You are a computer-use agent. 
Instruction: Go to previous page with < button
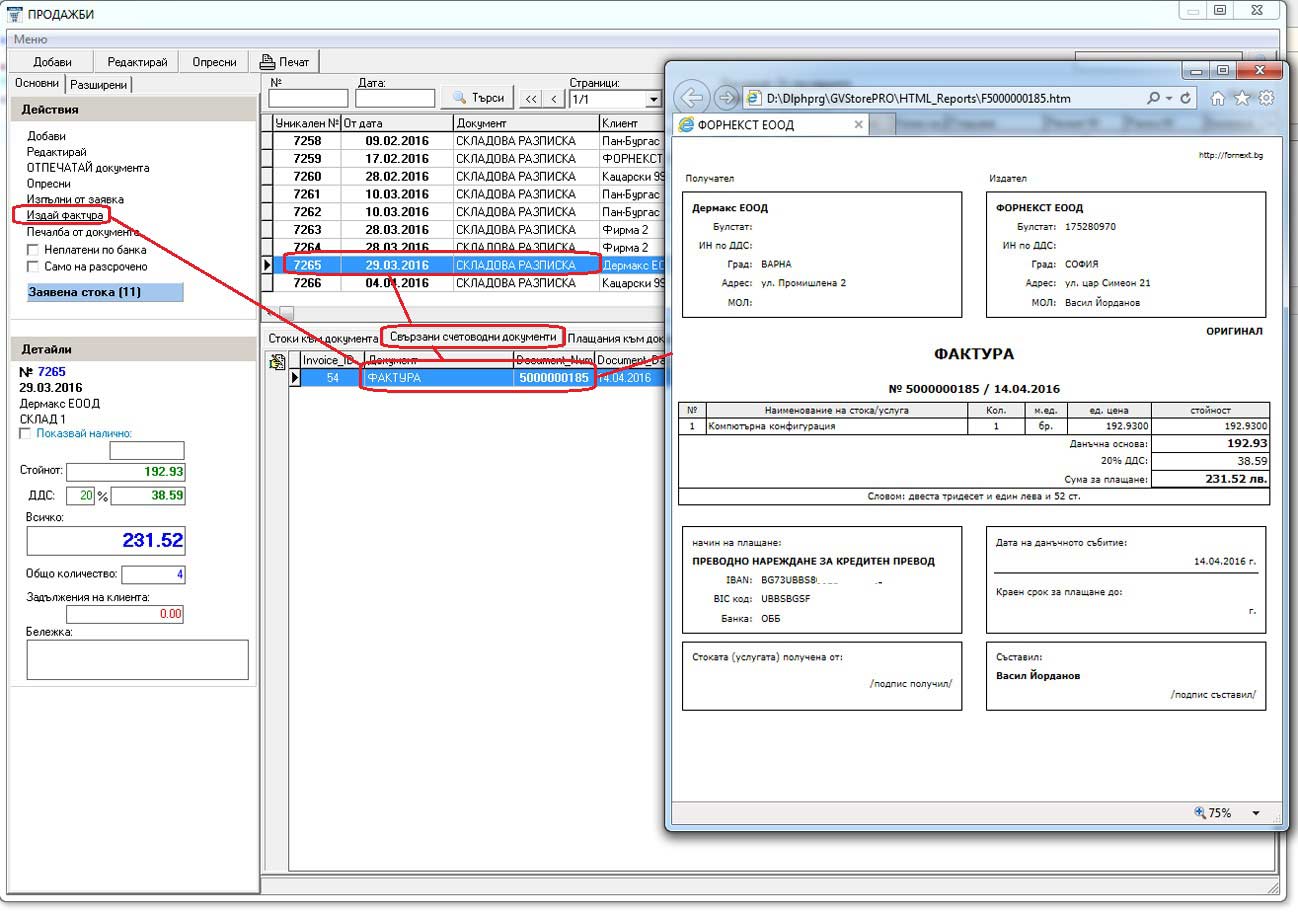pos(553,99)
